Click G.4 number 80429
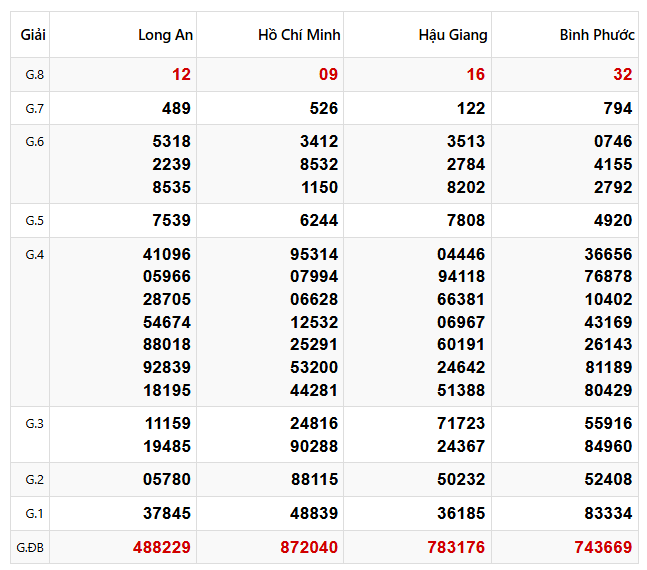This screenshot has width=647, height=570. point(608,390)
